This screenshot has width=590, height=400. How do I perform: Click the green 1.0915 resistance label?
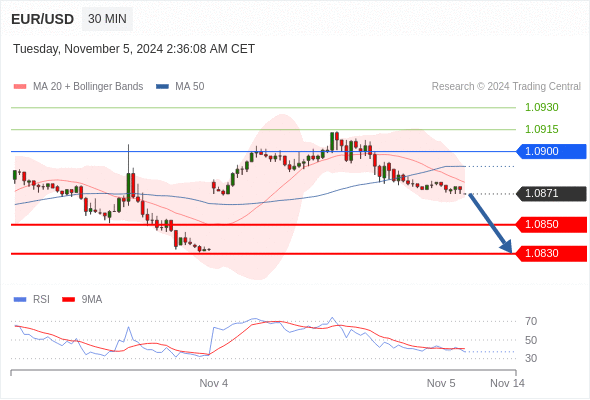(x=541, y=129)
